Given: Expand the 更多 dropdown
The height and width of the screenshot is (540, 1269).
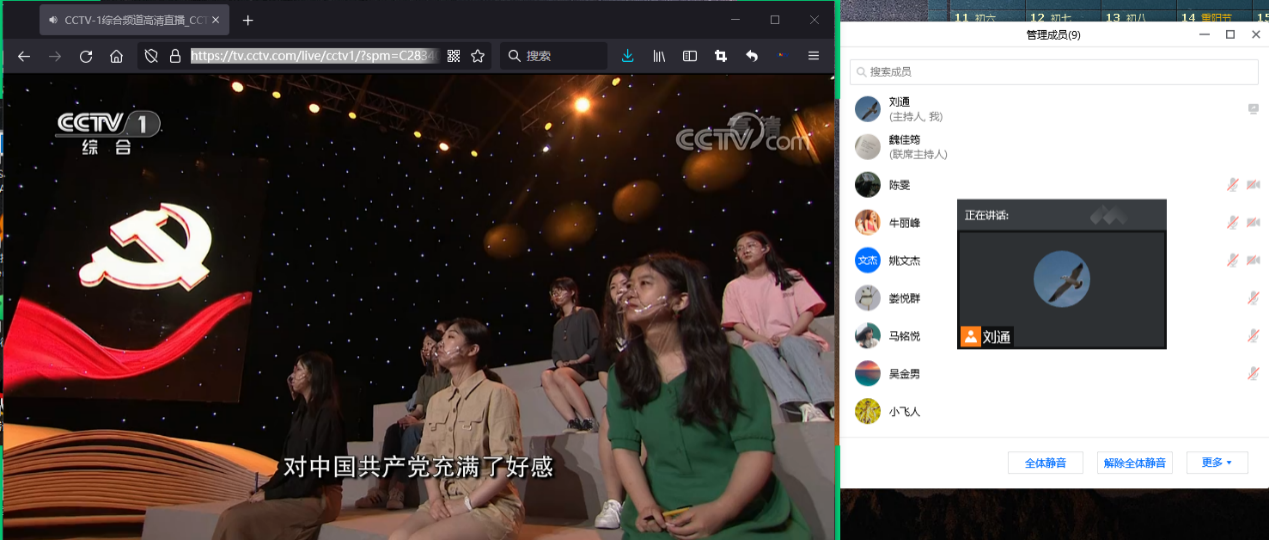Looking at the screenshot, I should pos(1216,463).
